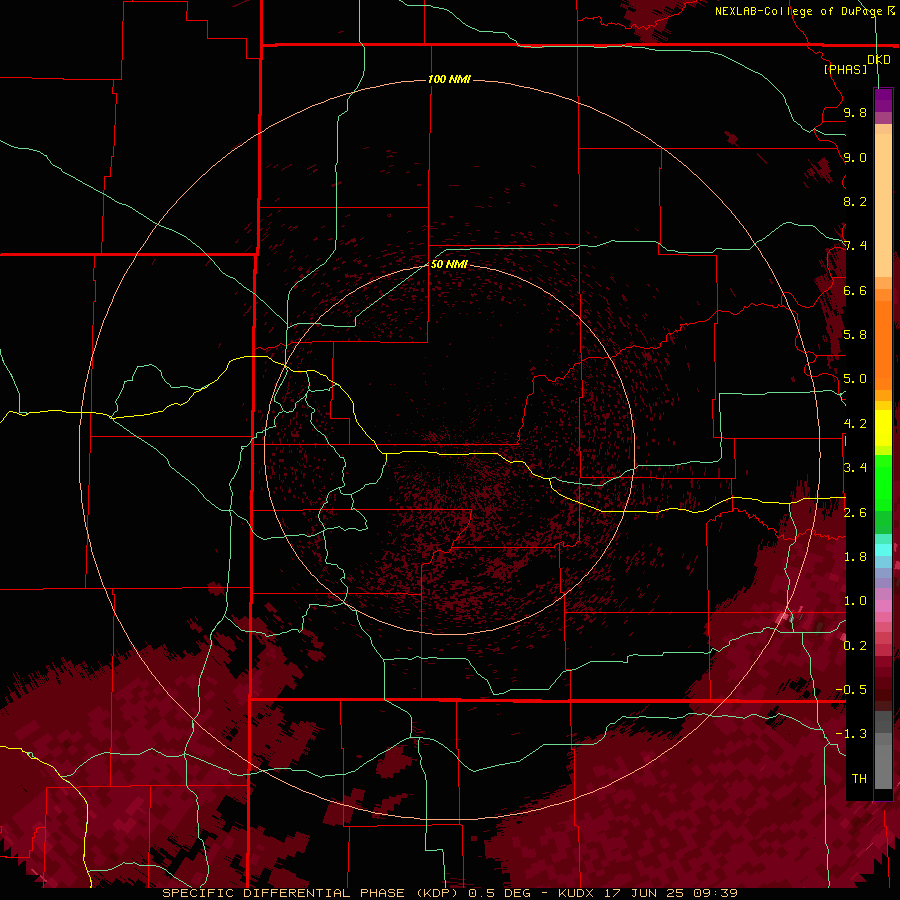Click the 50 NMI range ring label

click(x=449, y=264)
